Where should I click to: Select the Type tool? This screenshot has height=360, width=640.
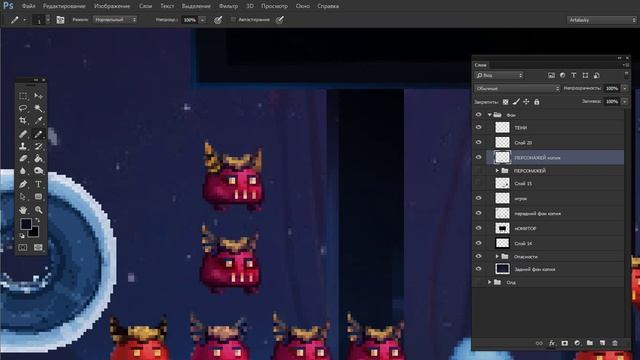click(38, 184)
